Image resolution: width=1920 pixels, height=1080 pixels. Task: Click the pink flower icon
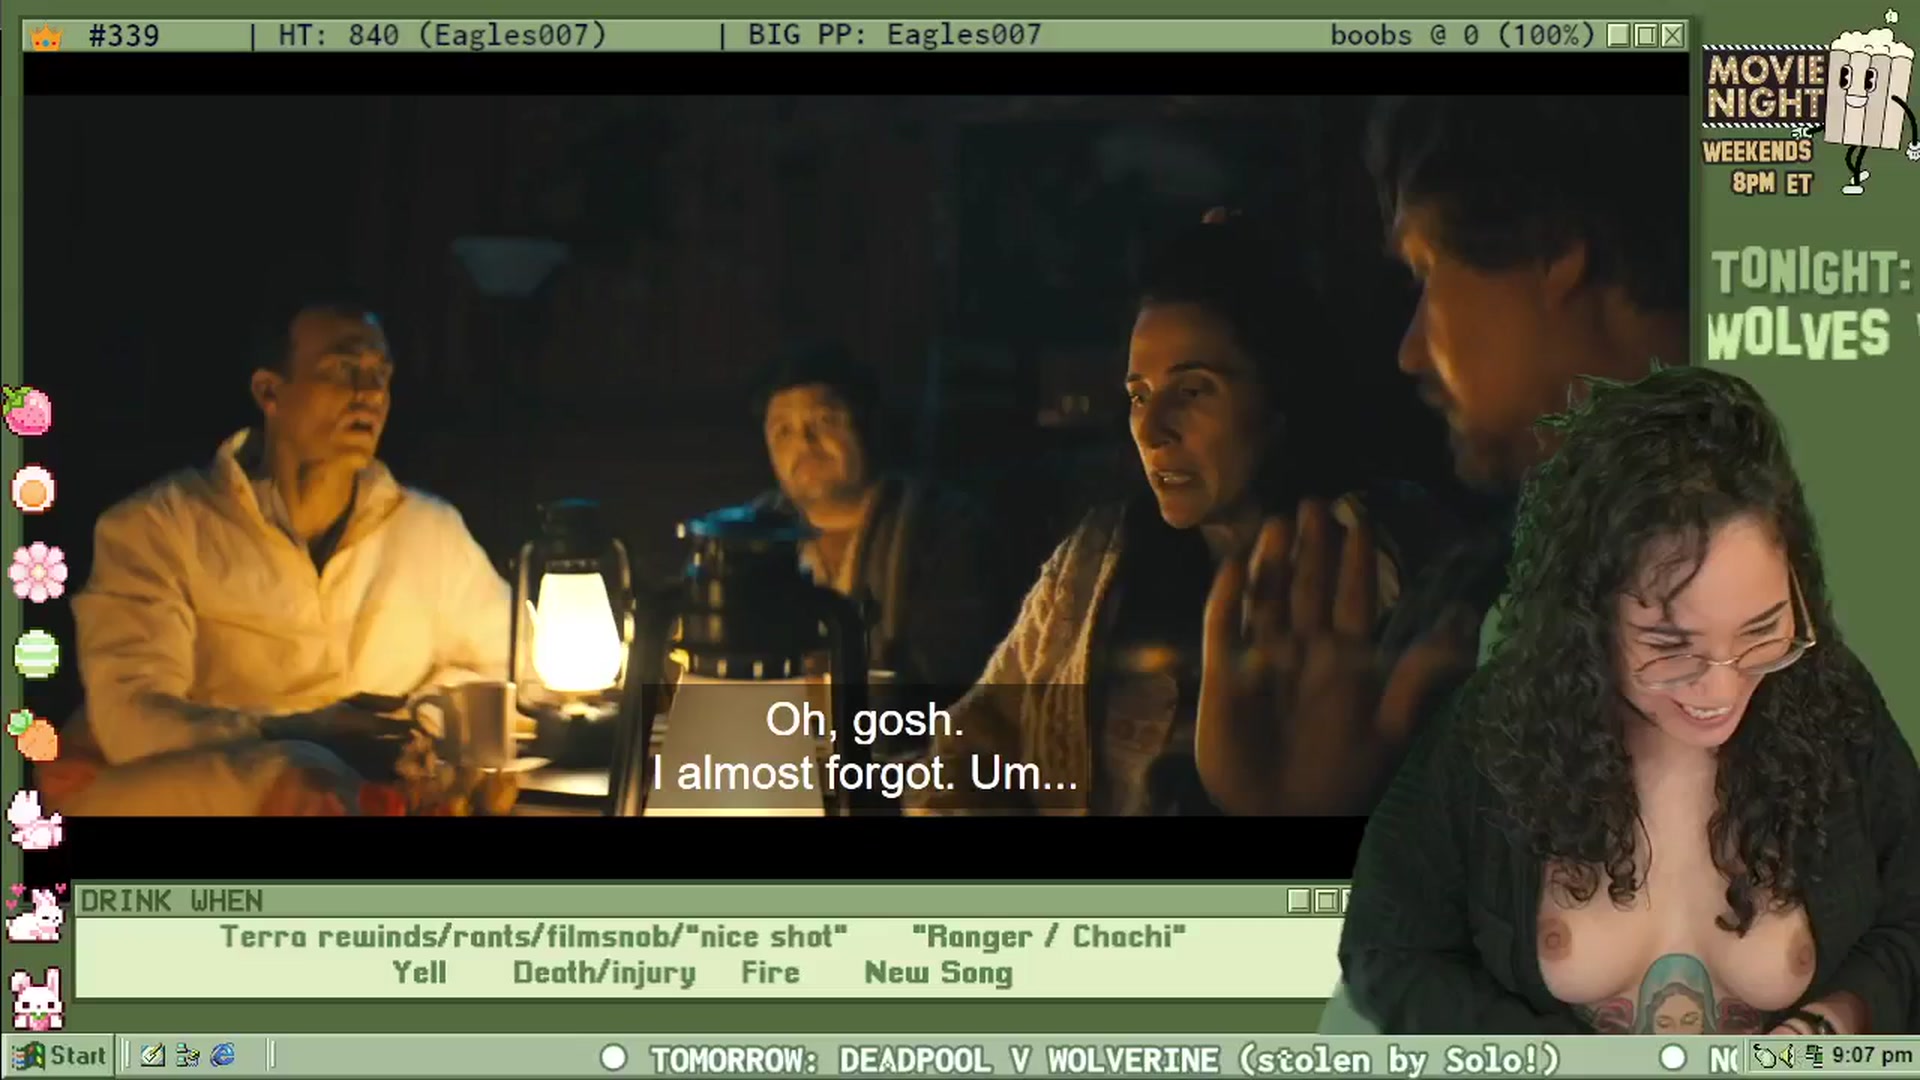pyautogui.click(x=37, y=572)
